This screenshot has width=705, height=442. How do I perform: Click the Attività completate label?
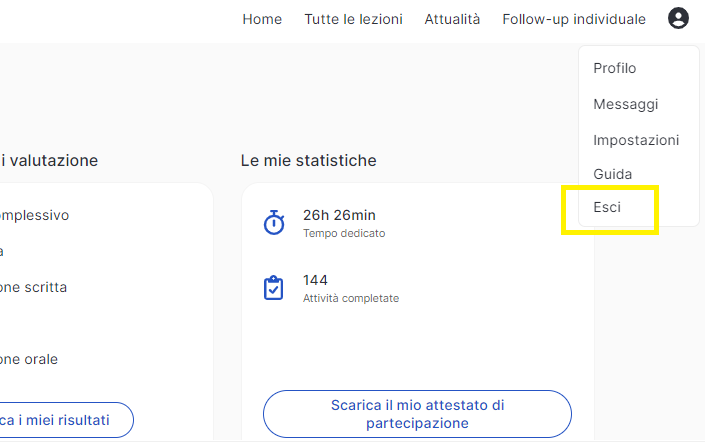(x=351, y=298)
